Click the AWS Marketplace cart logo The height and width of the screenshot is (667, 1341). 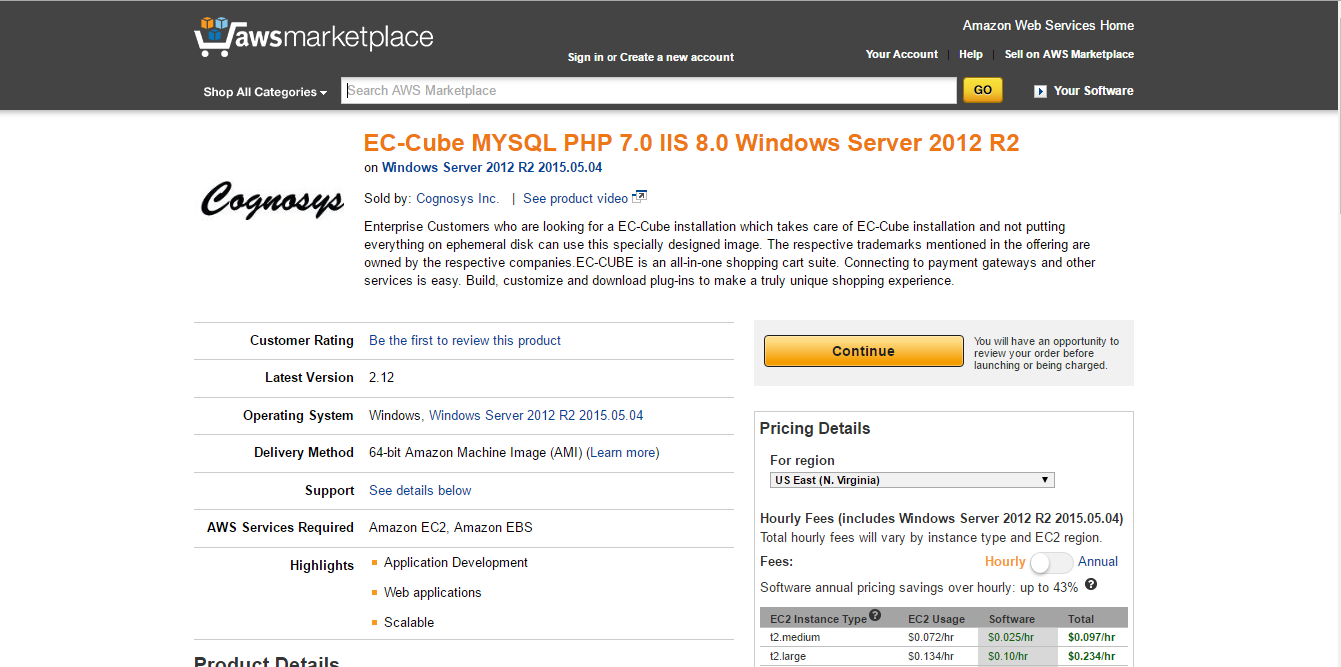coord(212,36)
